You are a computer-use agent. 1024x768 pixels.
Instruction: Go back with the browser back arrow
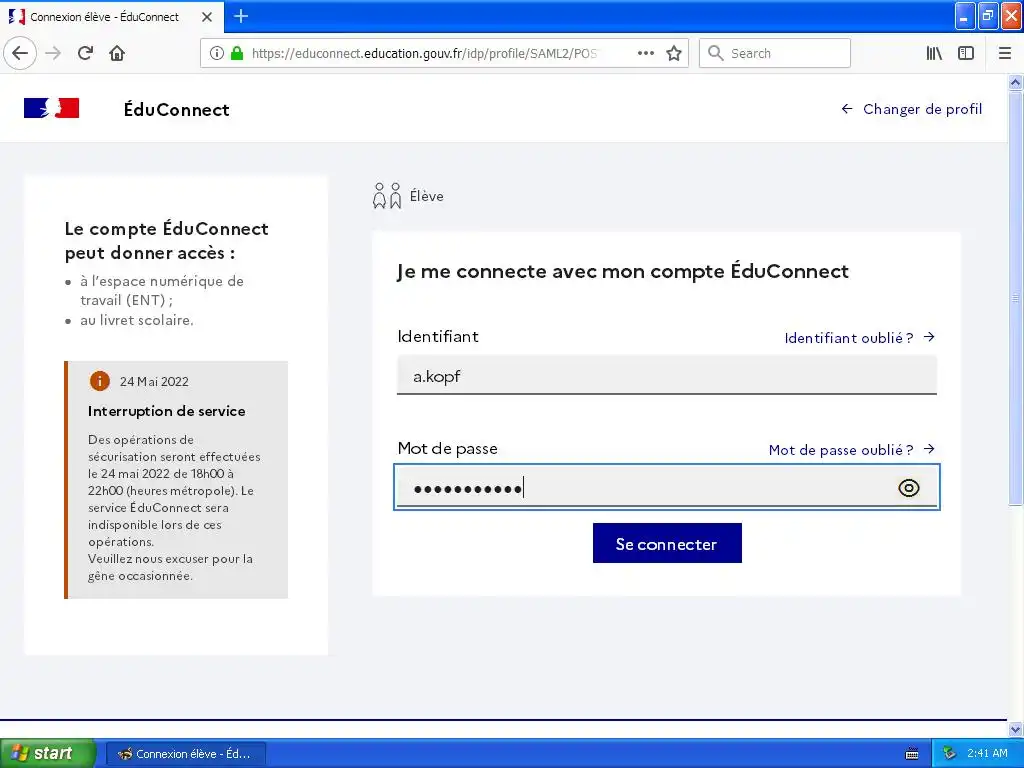point(20,53)
